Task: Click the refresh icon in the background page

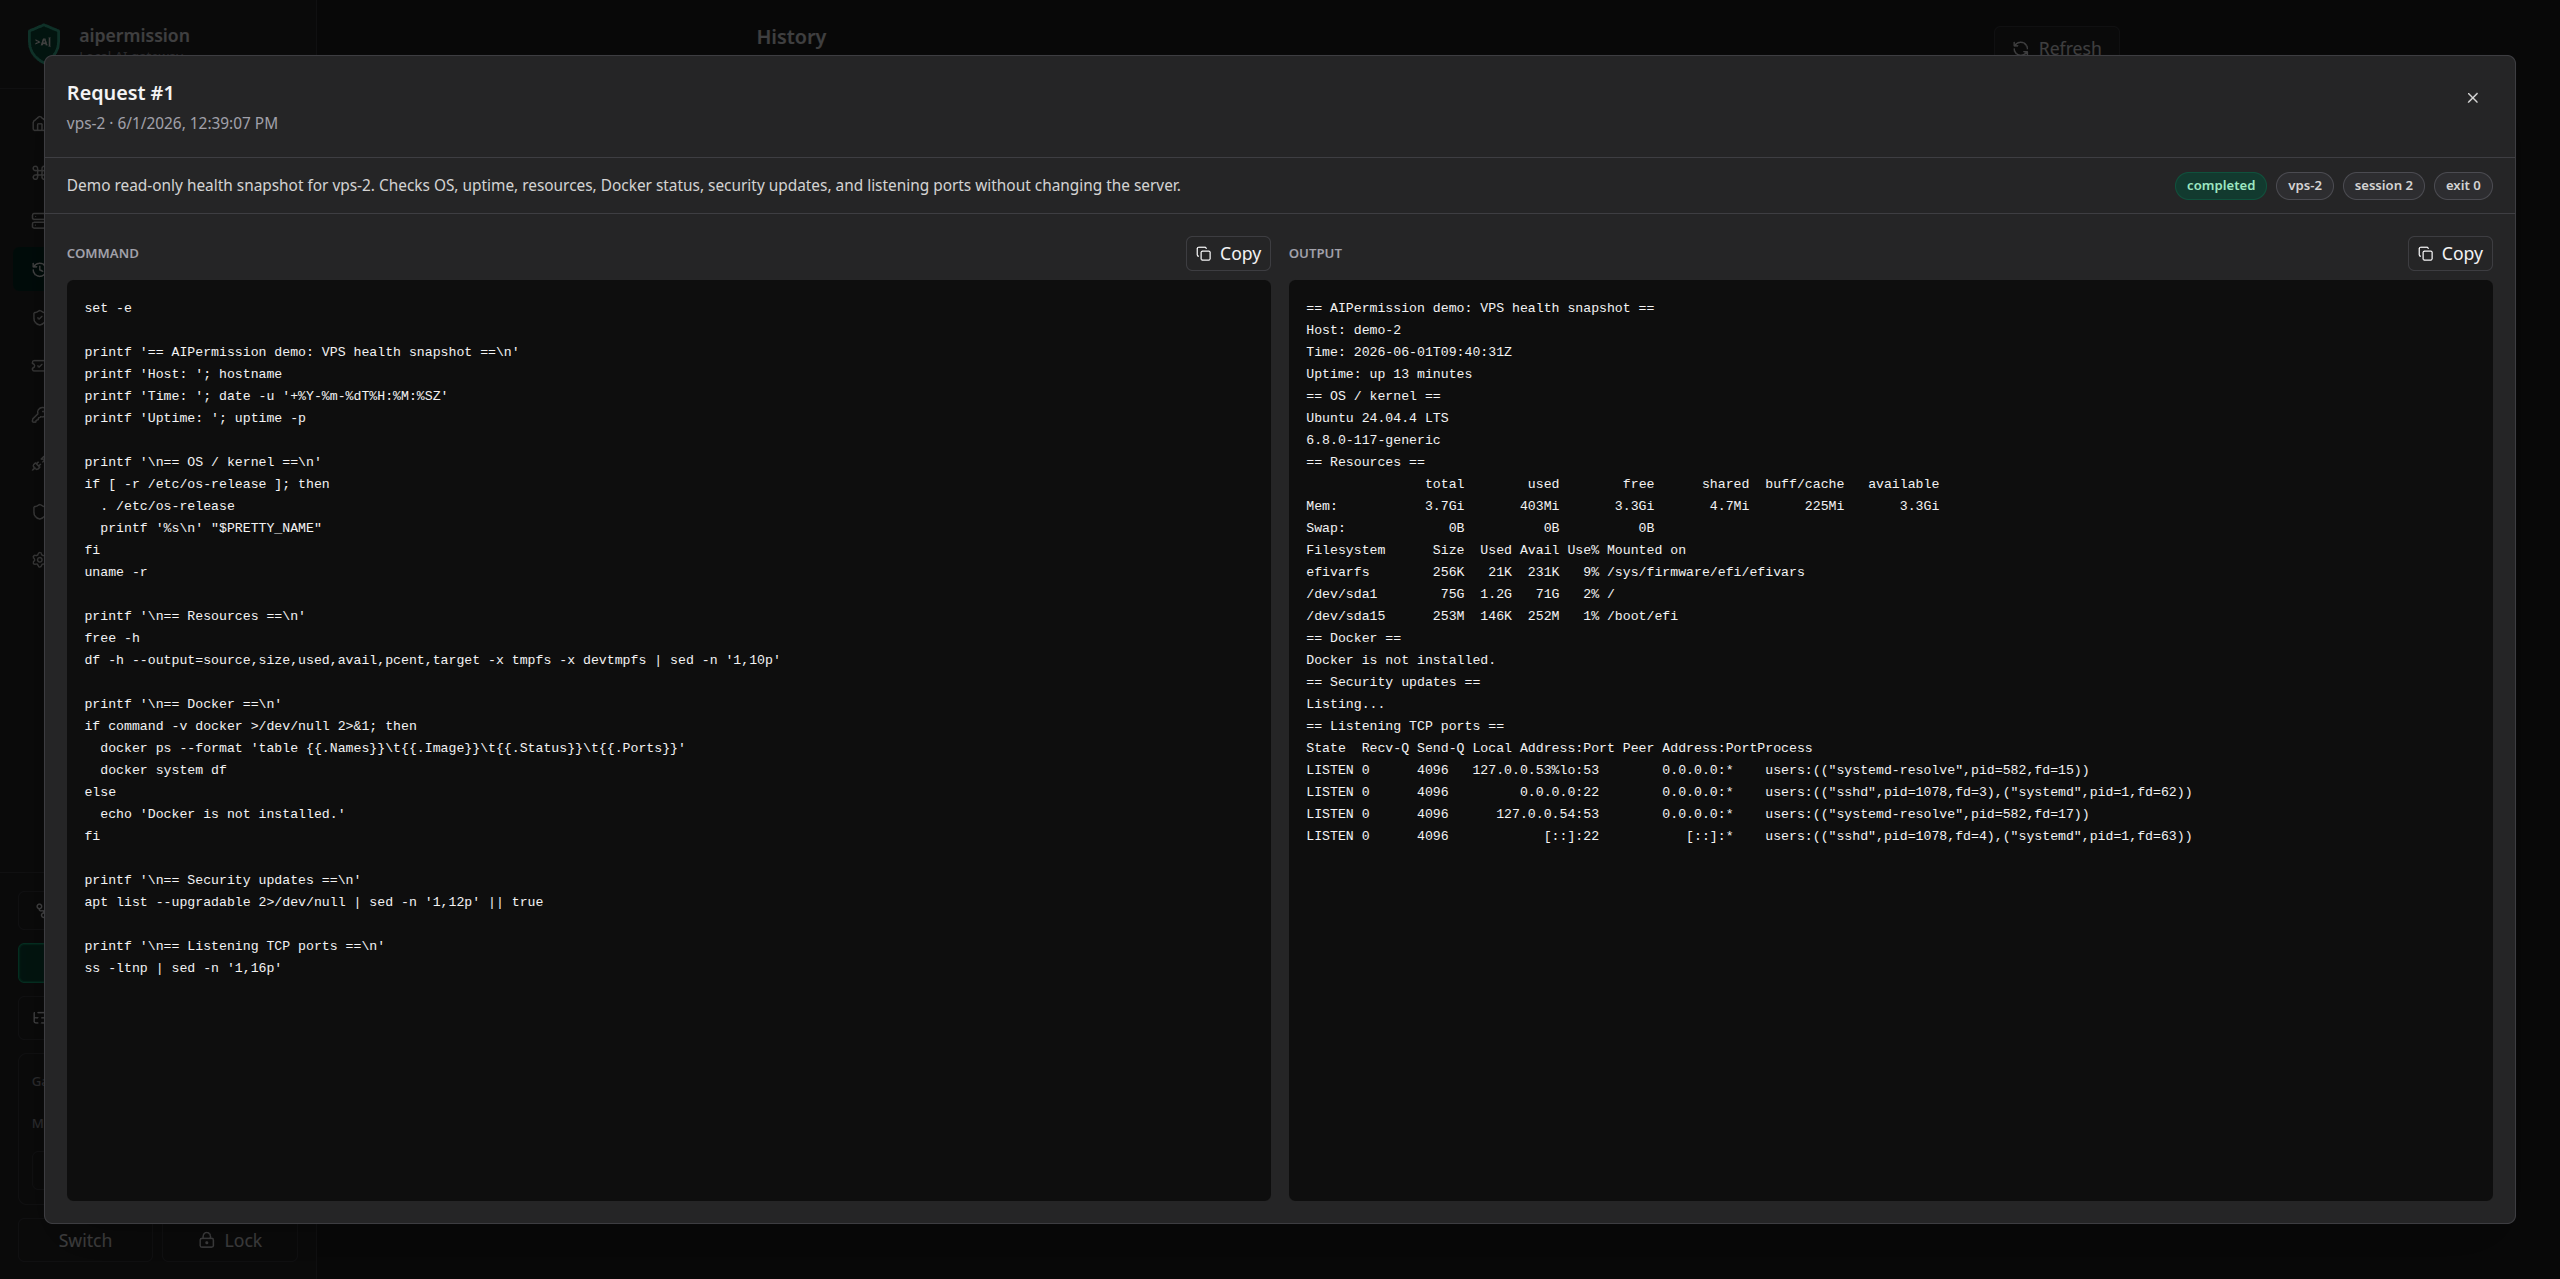Action: 2020,48
